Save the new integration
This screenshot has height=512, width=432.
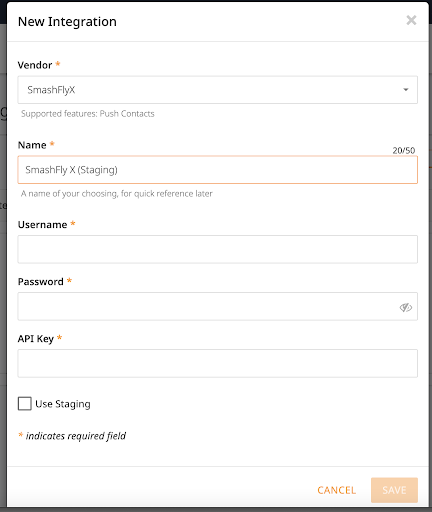pos(394,490)
